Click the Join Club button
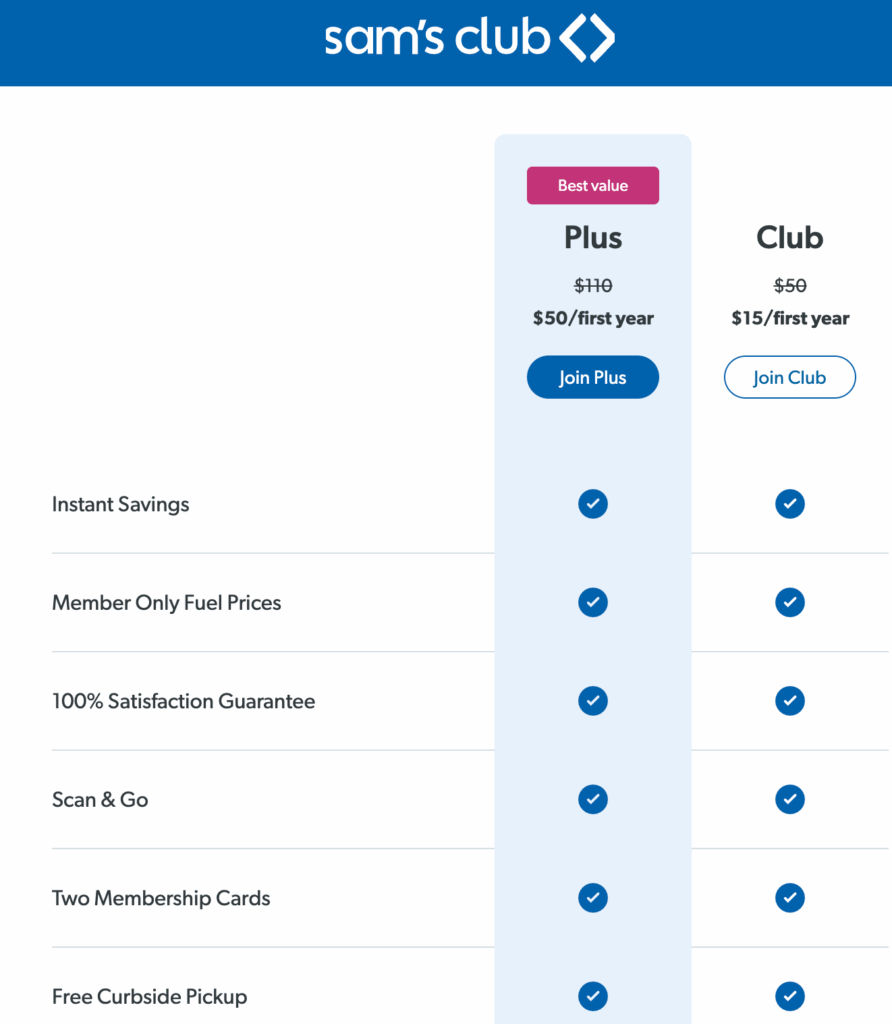892x1024 pixels. tap(790, 377)
